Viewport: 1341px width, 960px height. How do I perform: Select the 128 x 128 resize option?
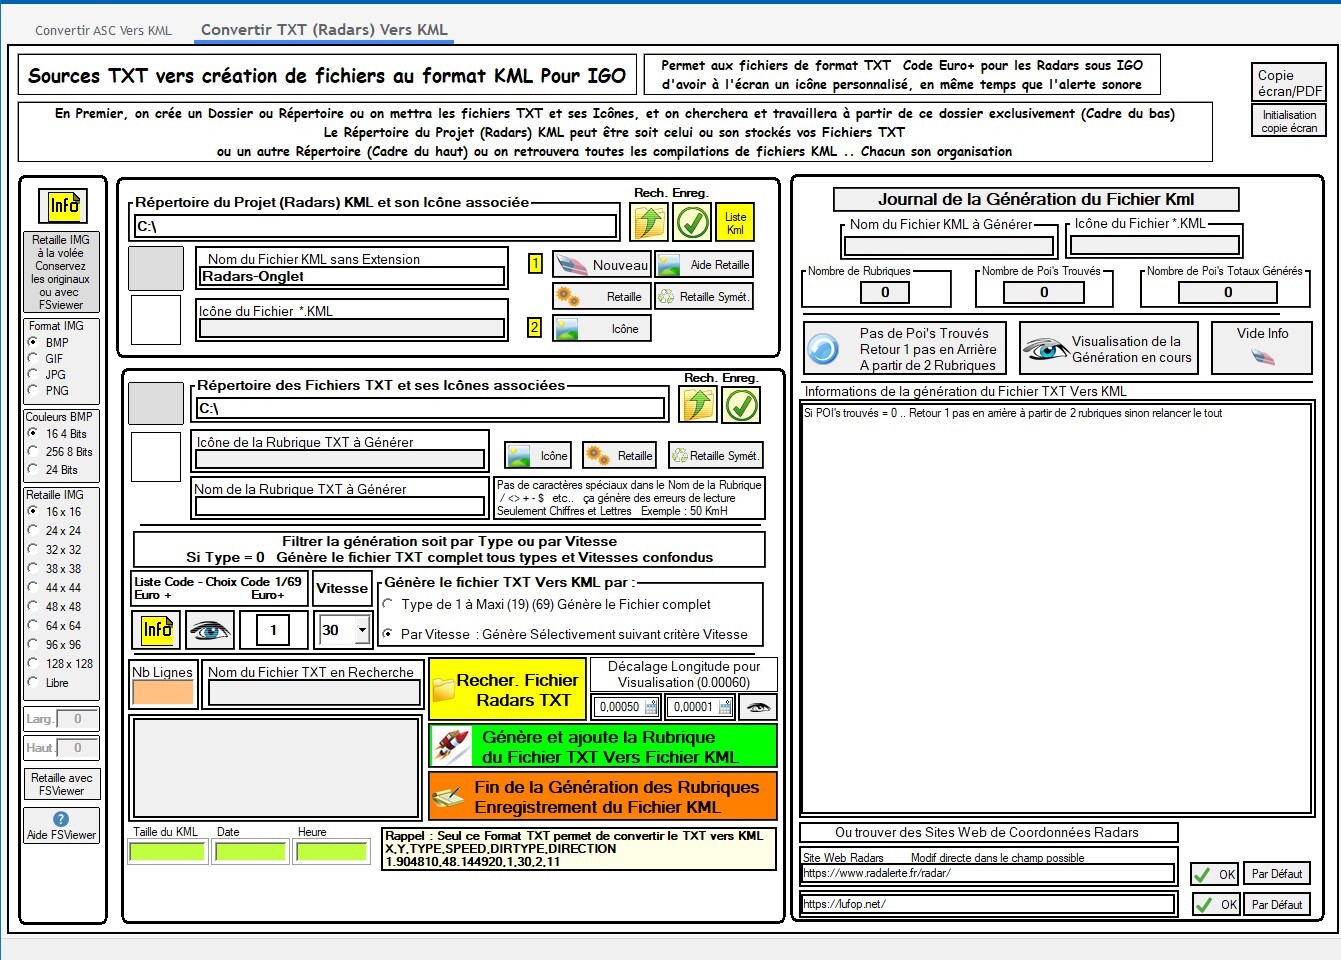click(x=33, y=663)
